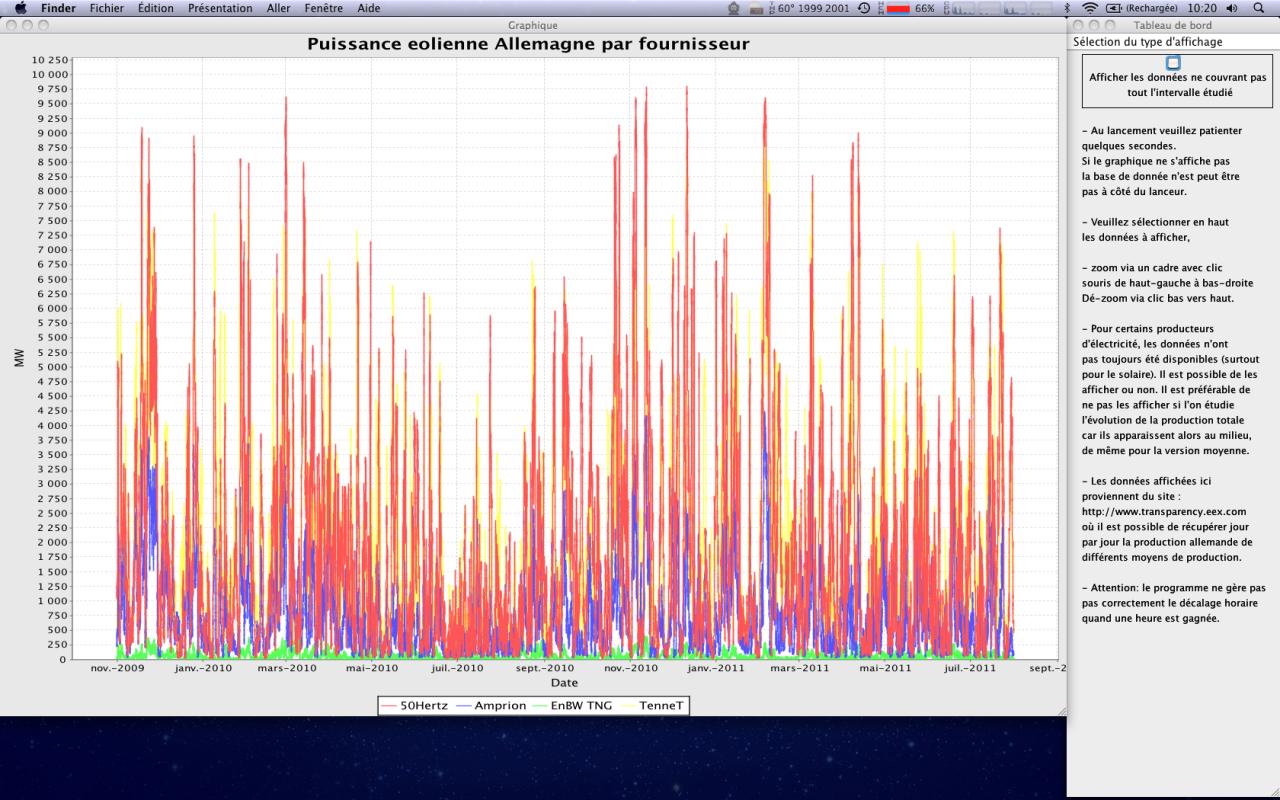Click the janv.-2010 date tick label
This screenshot has width=1280, height=800.
coord(202,668)
